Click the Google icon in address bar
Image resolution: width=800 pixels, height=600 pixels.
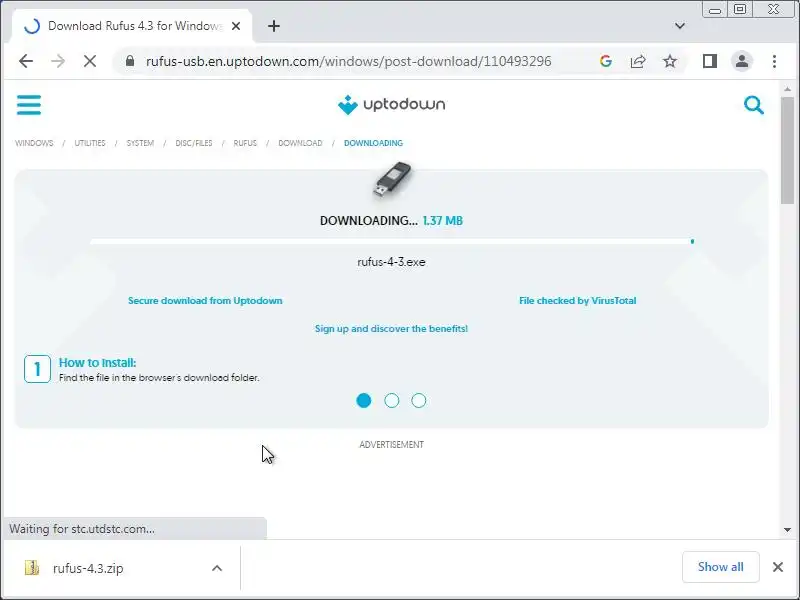point(606,61)
